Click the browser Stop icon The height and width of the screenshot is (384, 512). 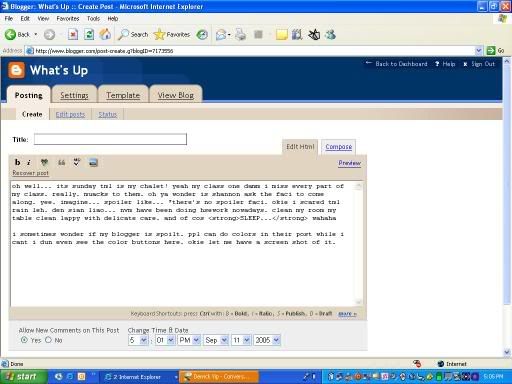coord(73,34)
